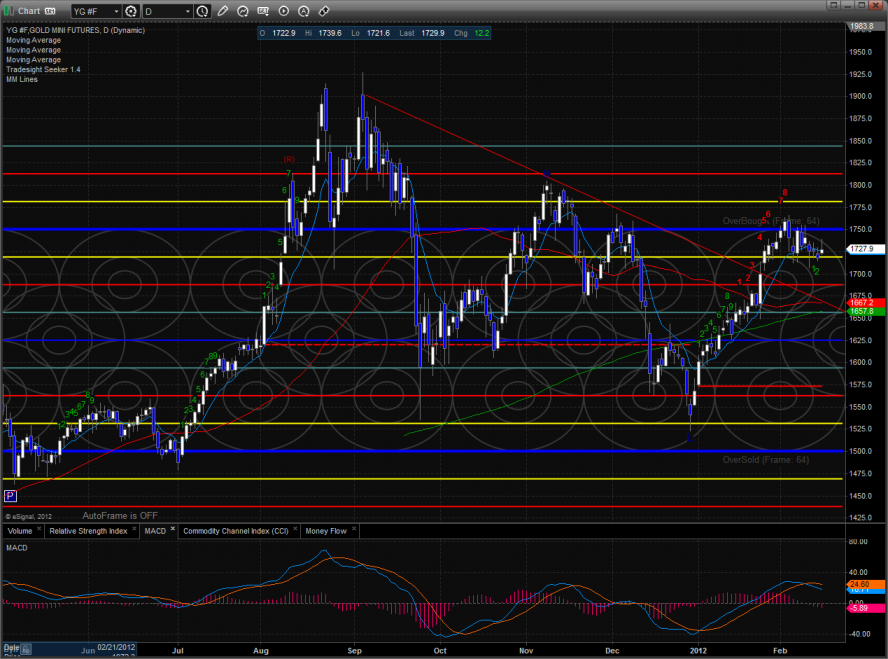Screen dimensions: 888x659
Task: Close the Relative Strength Index tab
Action: tap(134, 529)
